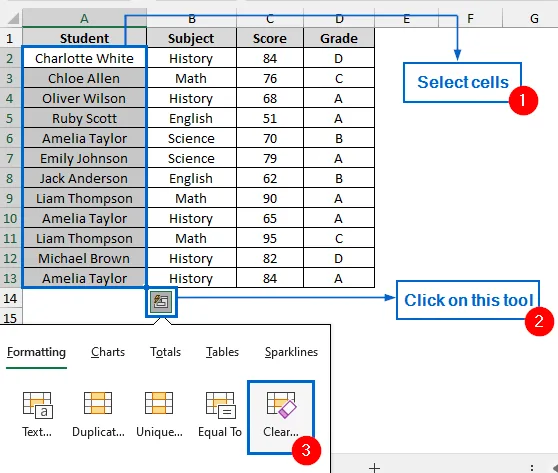Click score cell showing 68
This screenshot has height=473, width=558.
click(x=270, y=98)
